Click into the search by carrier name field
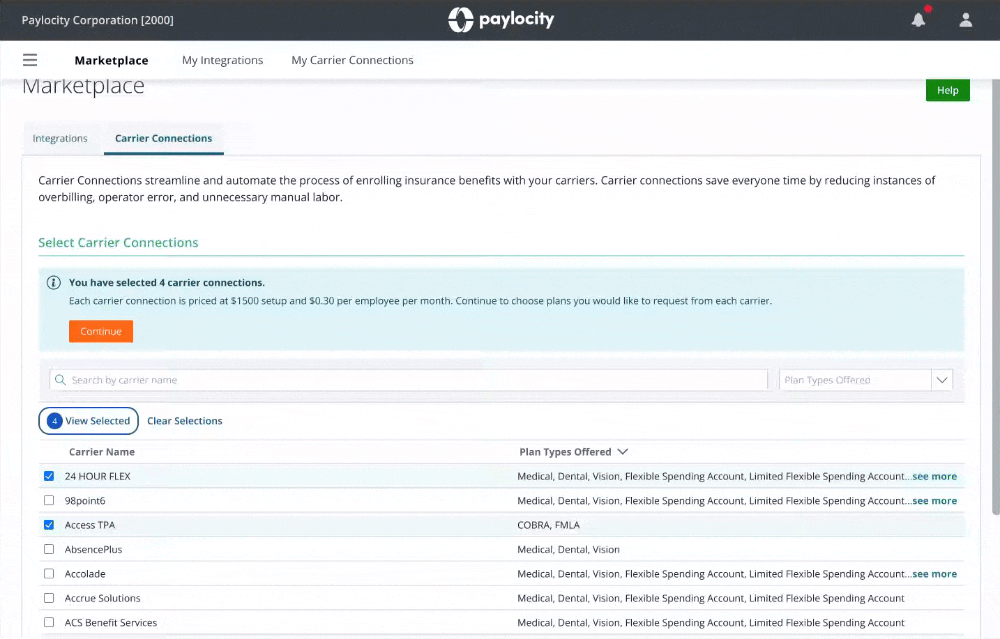 click(409, 380)
